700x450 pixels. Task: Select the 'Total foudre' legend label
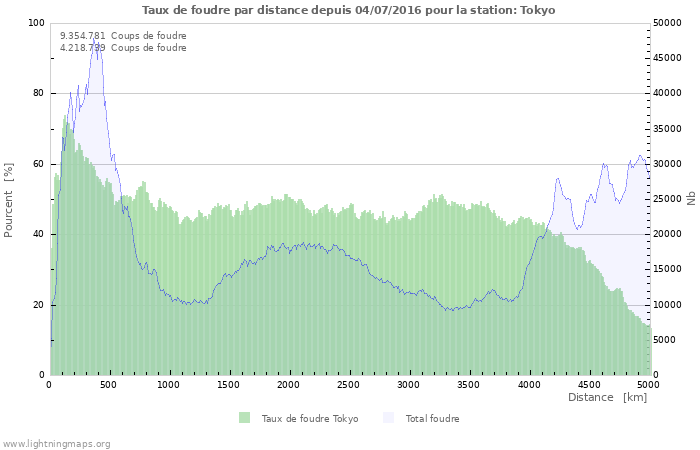pos(432,418)
